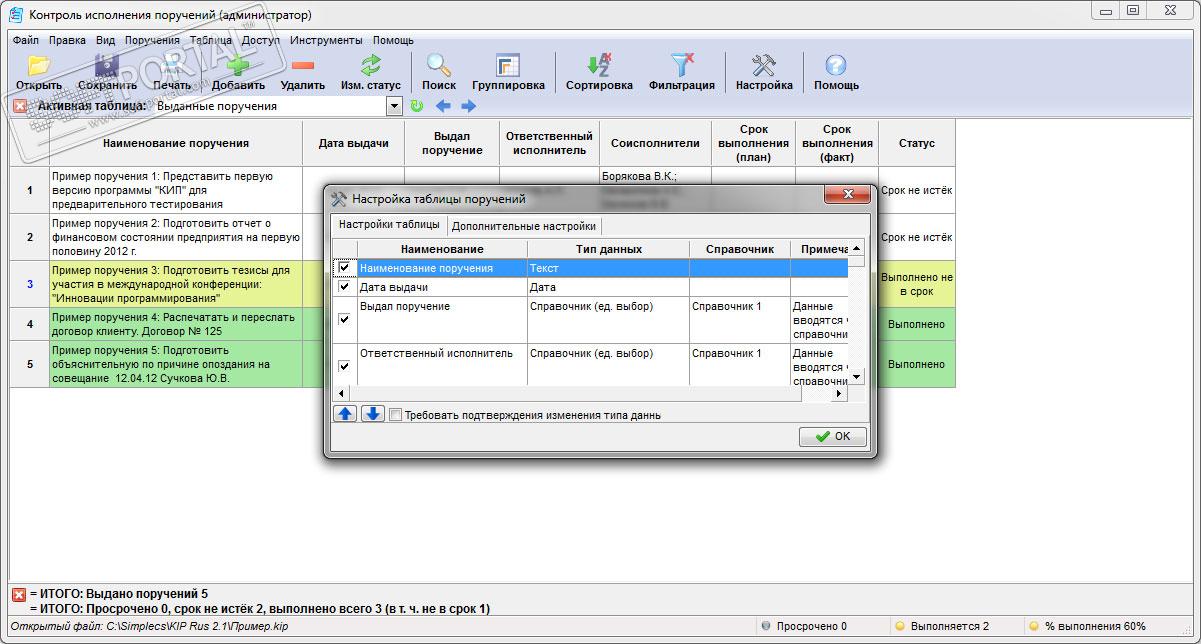The width and height of the screenshot is (1201, 644).
Task: Click Наименование поручения main table header
Action: coord(176,143)
